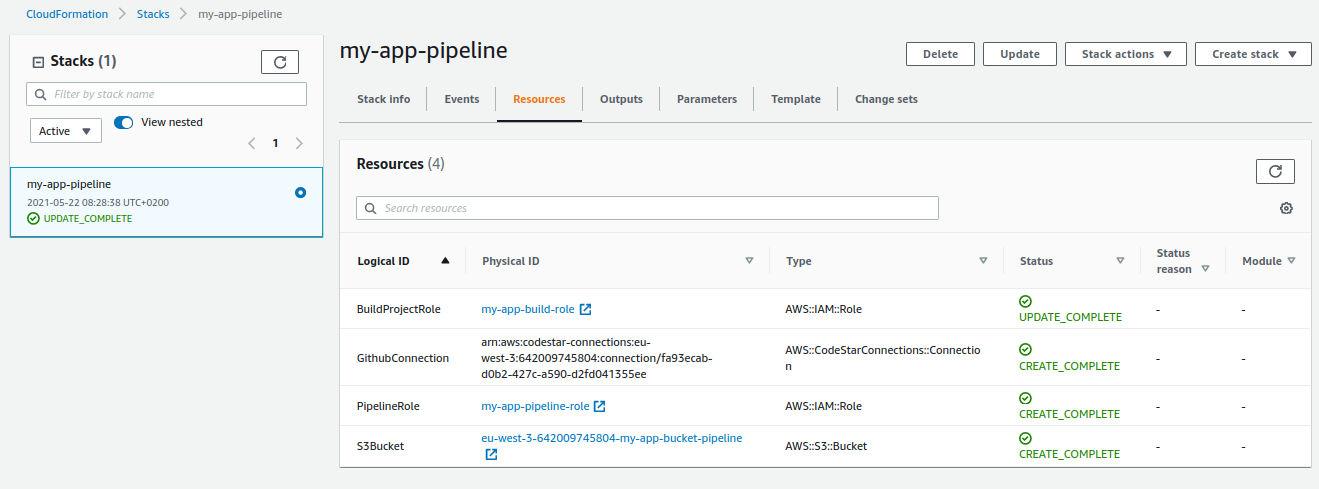Switch to the Template tab
Viewport: 1319px width, 489px height.
[795, 99]
